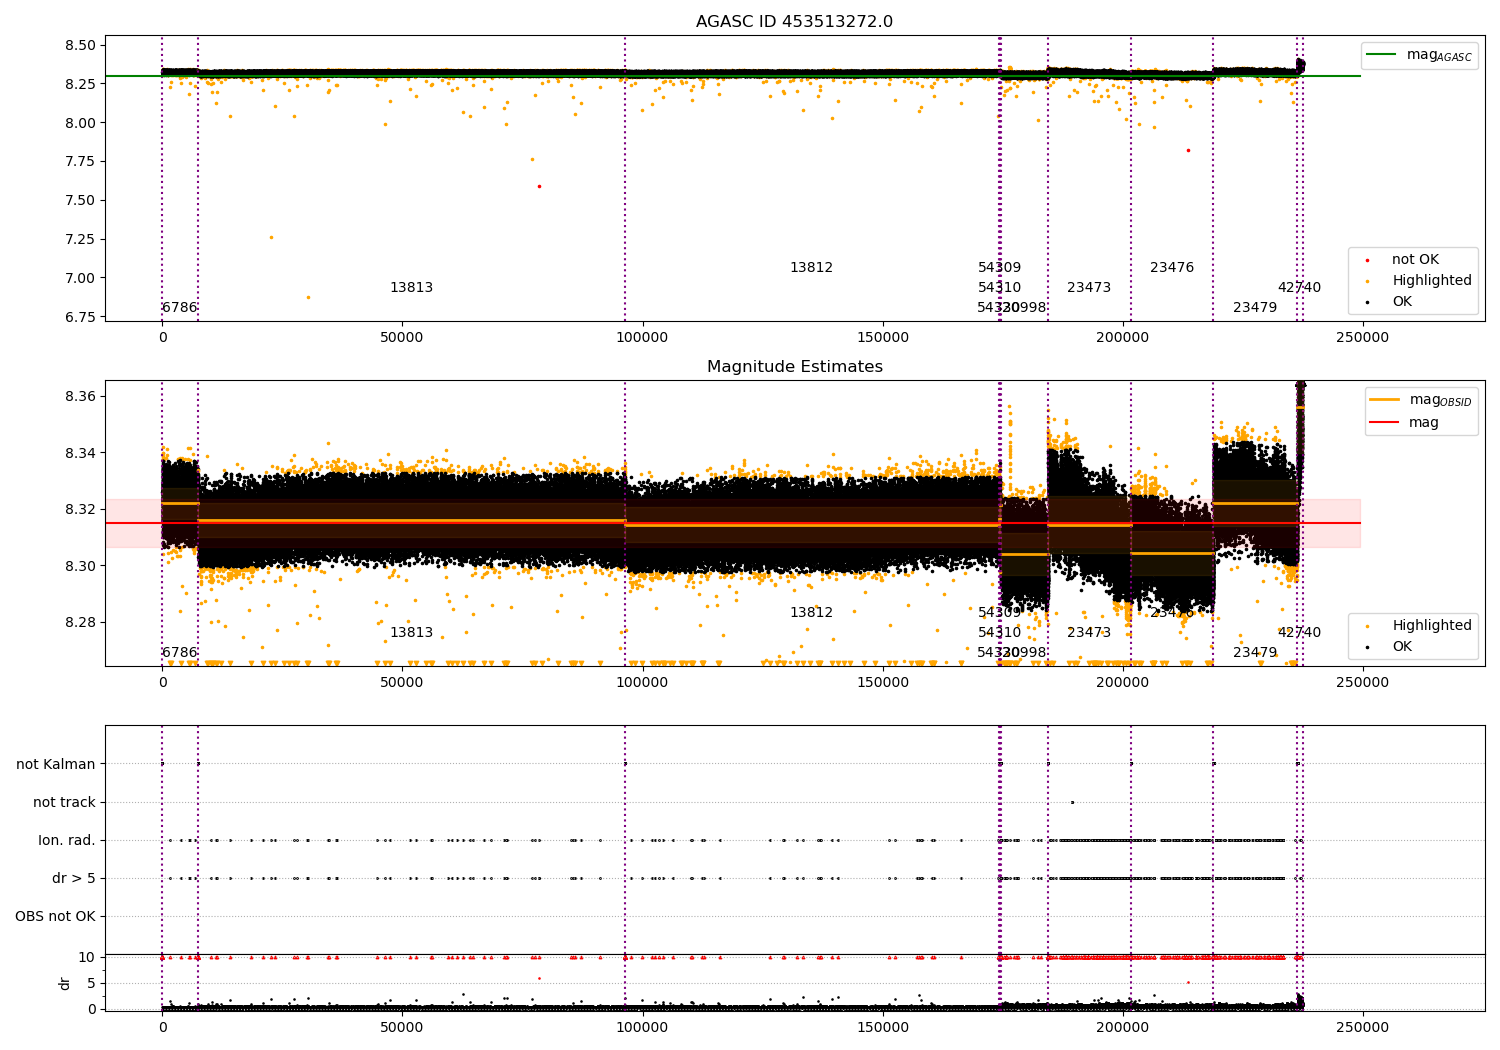Click obsid label 13813 in Magnitude Estimates plot
The image size is (1500, 1050).
coord(411,633)
